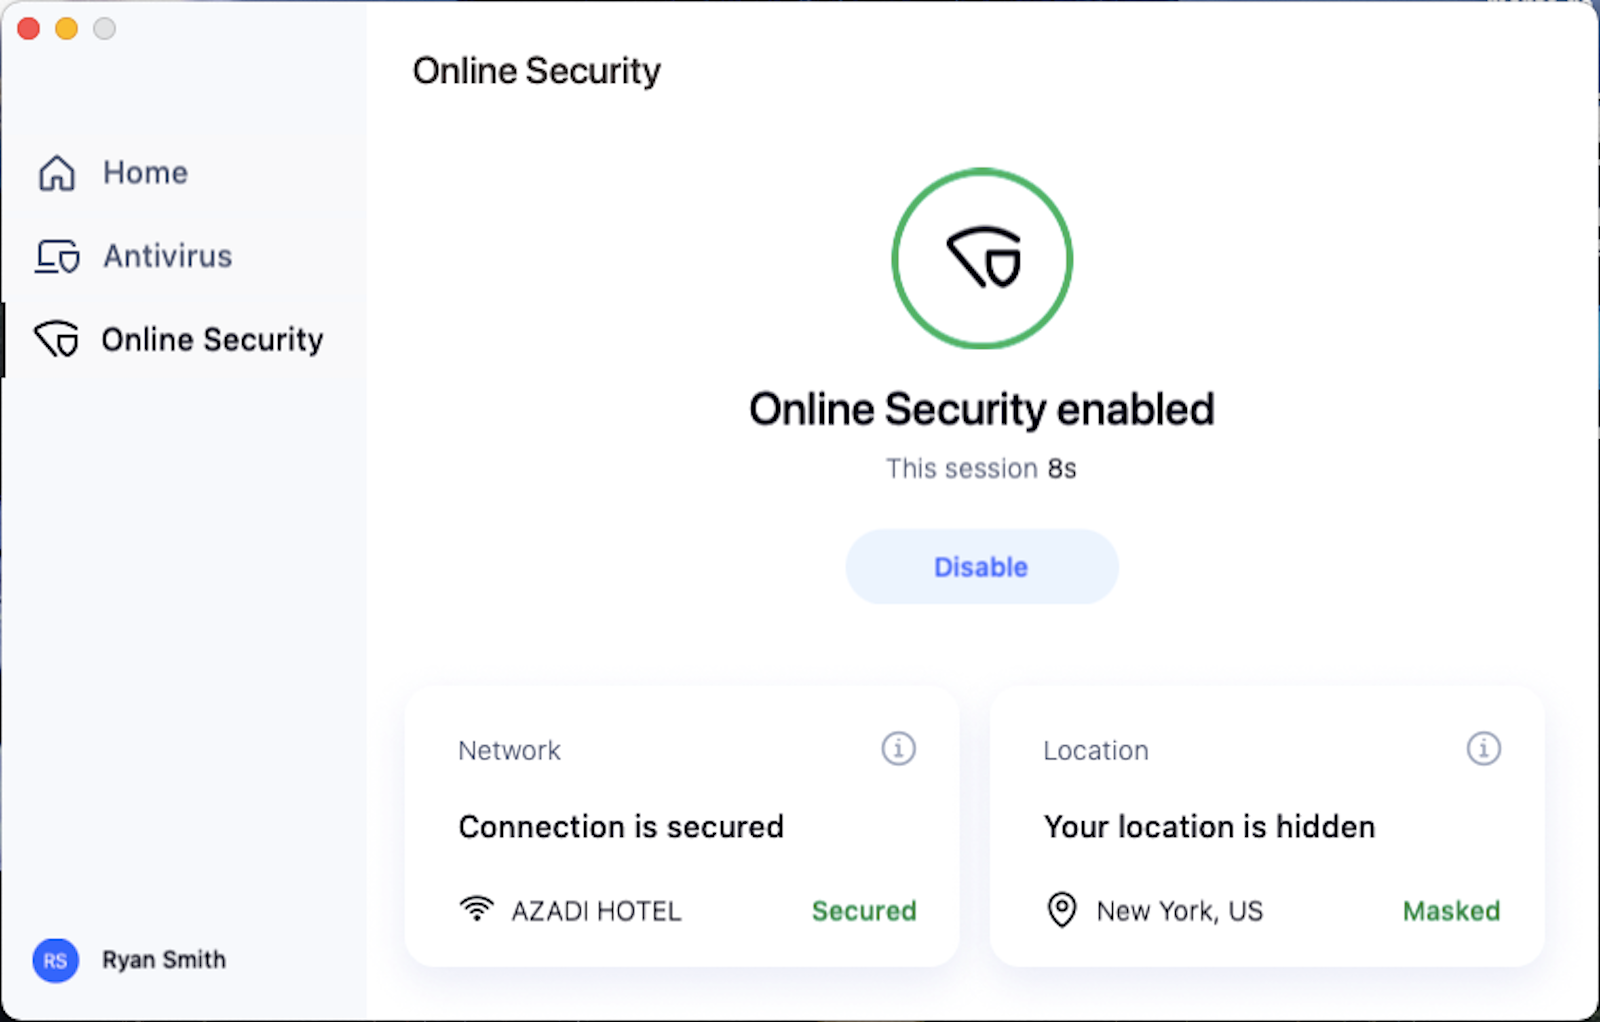Screen dimensions: 1600x1022
Task: Disable Online Security protection
Action: [981, 567]
